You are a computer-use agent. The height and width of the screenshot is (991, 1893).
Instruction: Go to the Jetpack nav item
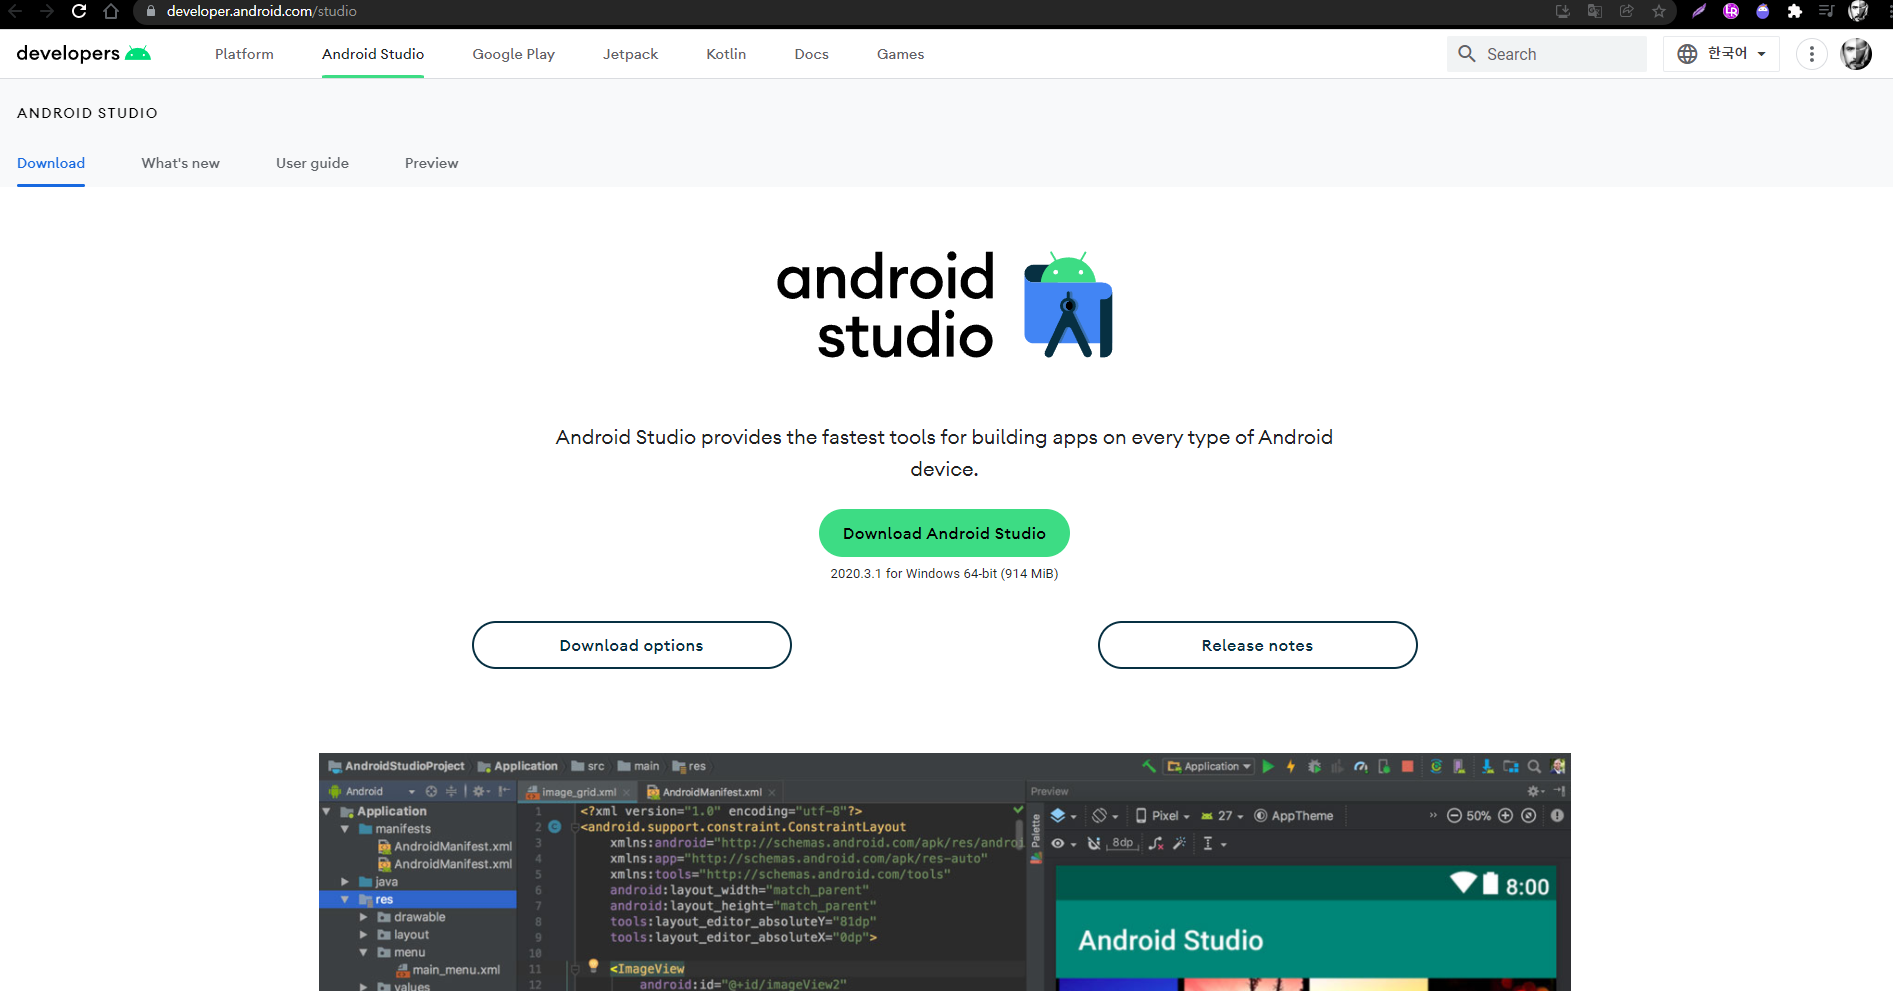tap(630, 54)
